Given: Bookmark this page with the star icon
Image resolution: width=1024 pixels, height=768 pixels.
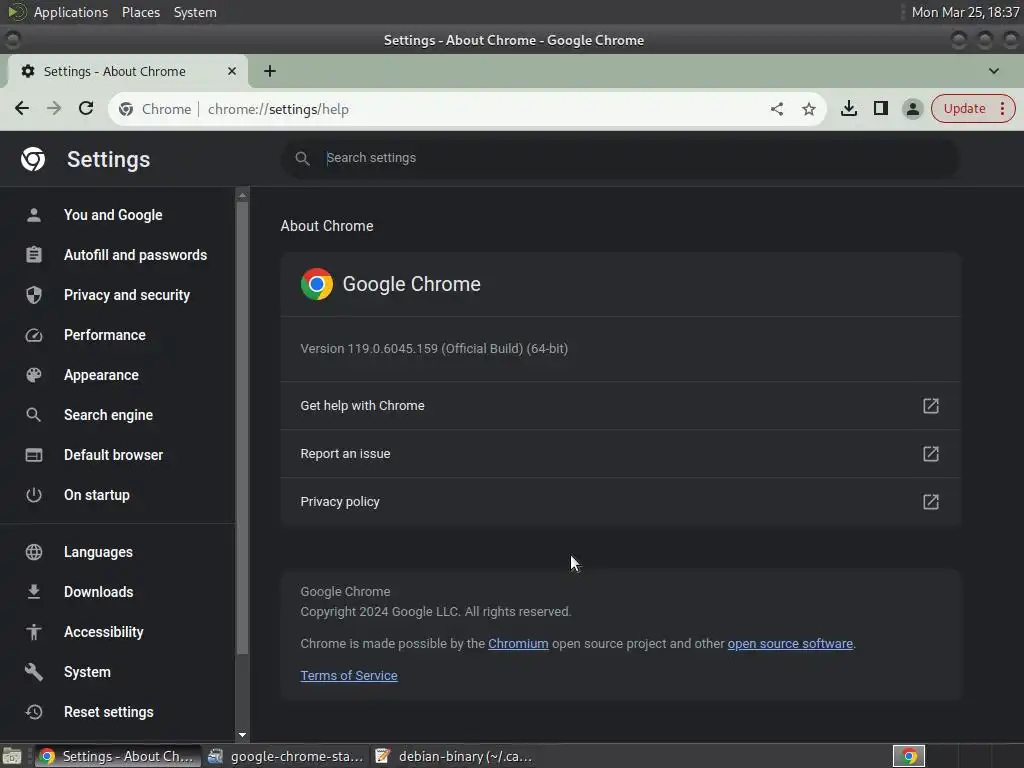Looking at the screenshot, I should 808,109.
